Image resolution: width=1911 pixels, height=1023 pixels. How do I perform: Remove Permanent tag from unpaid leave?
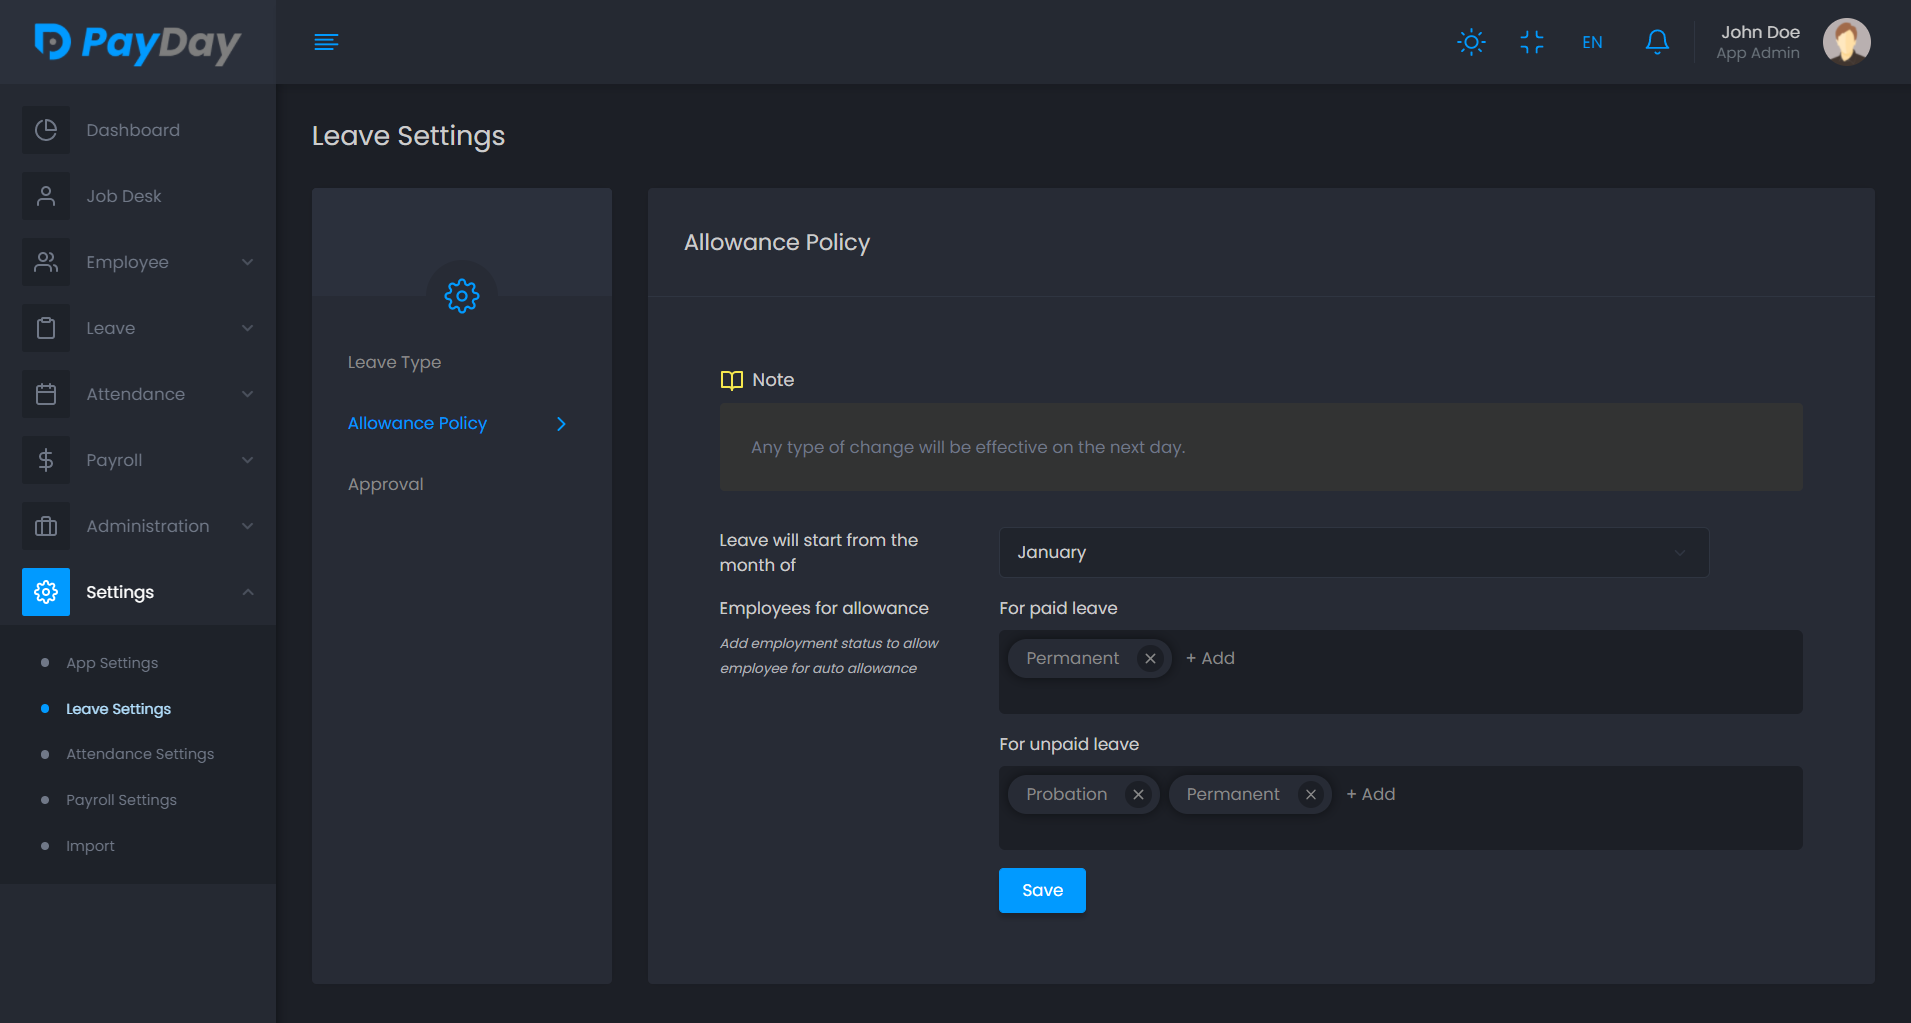pyautogui.click(x=1310, y=794)
